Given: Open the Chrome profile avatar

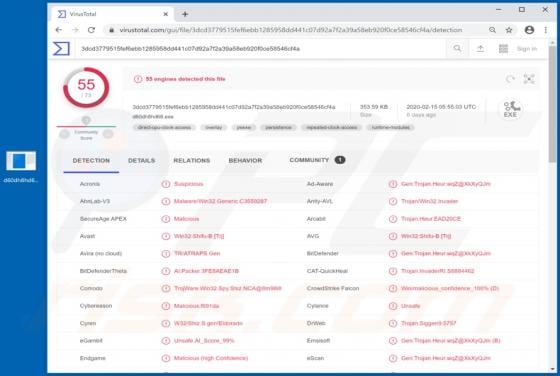Looking at the screenshot, I should click(x=529, y=30).
